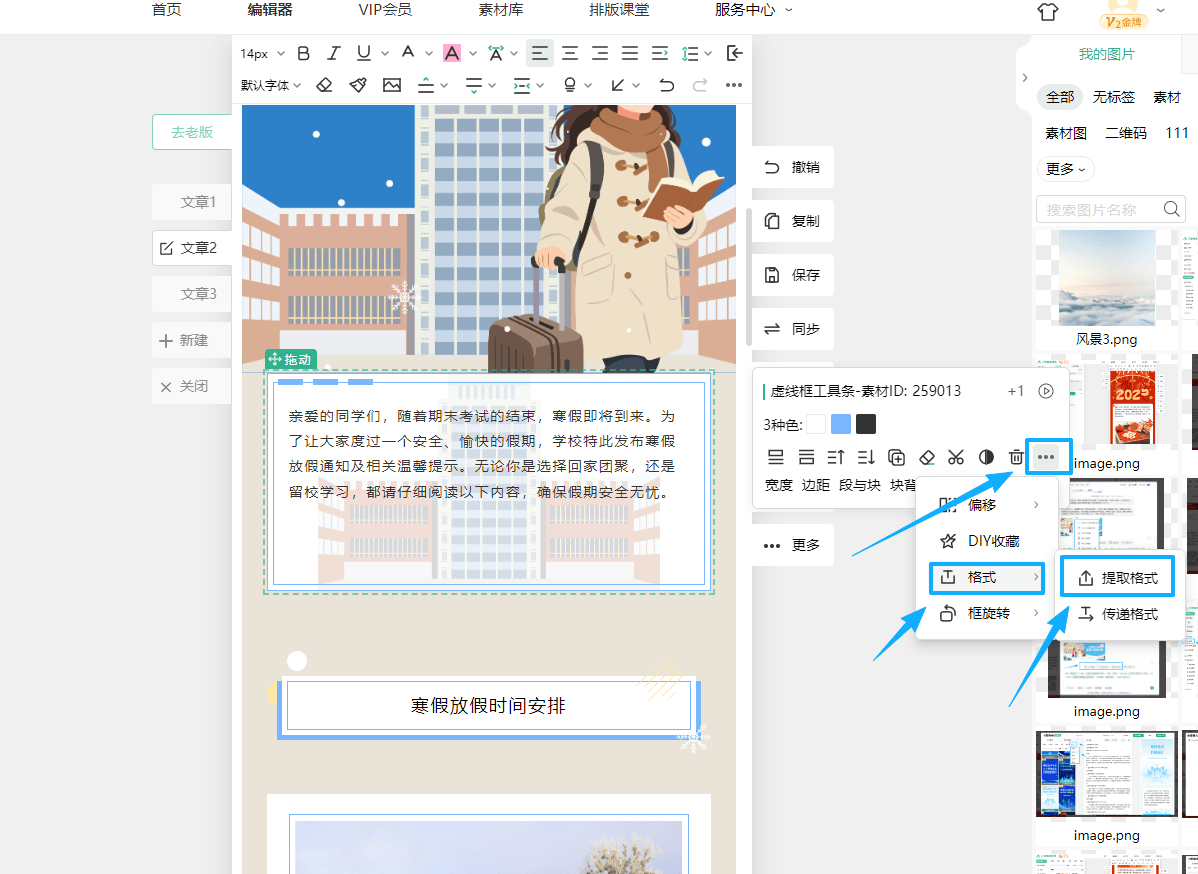
Task: Select 框旋转 in the context menu
Action: (987, 613)
